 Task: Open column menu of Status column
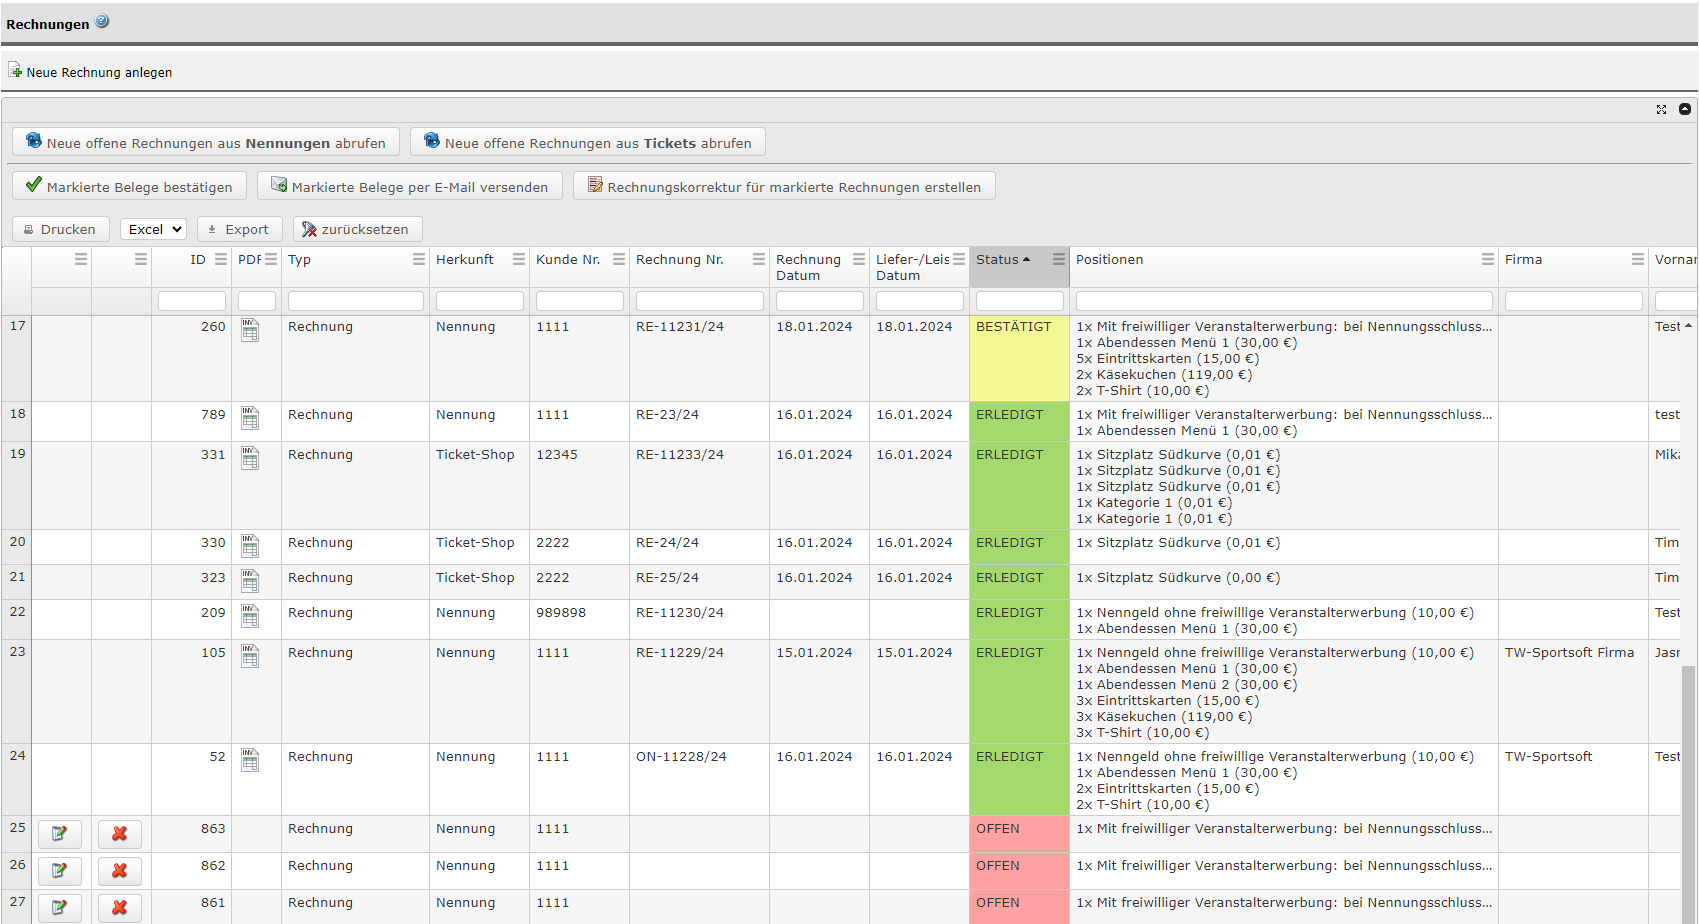click(1059, 259)
